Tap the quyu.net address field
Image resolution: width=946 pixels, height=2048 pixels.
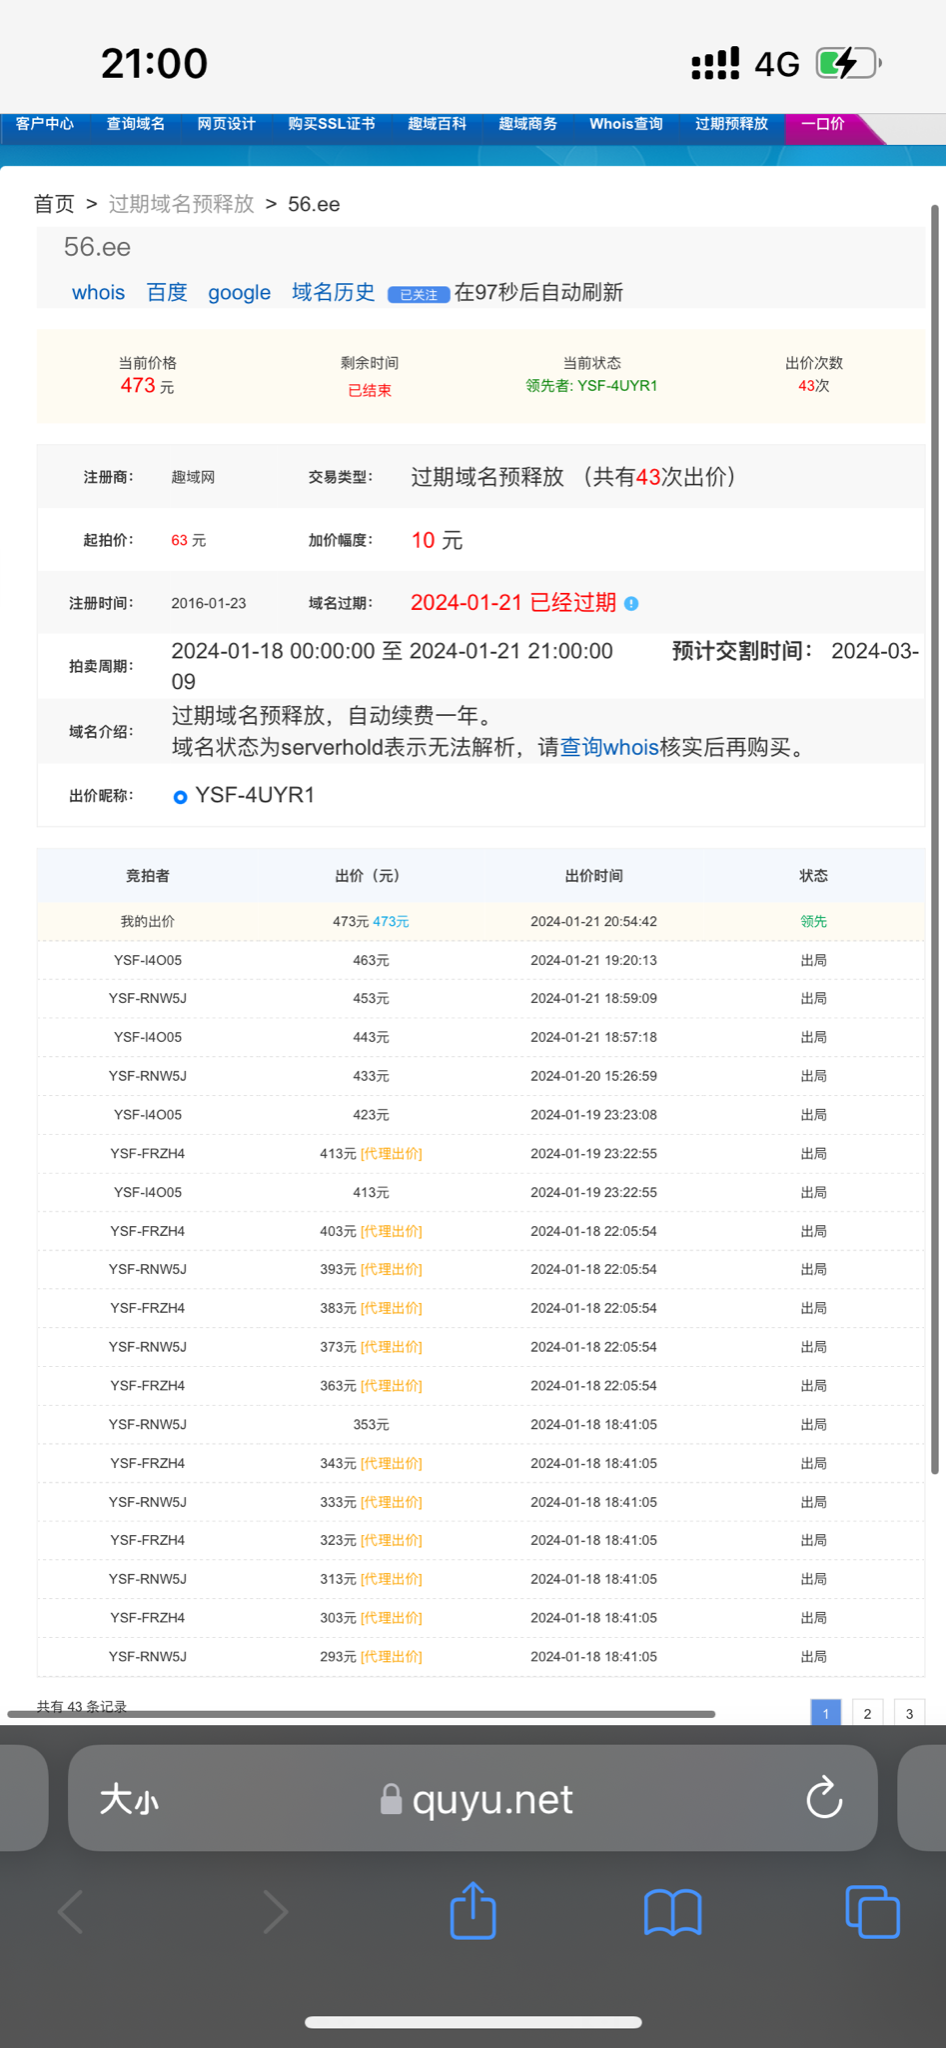coord(492,1800)
